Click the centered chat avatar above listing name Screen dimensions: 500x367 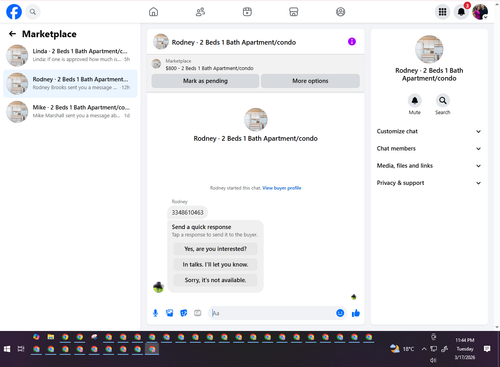[256, 119]
